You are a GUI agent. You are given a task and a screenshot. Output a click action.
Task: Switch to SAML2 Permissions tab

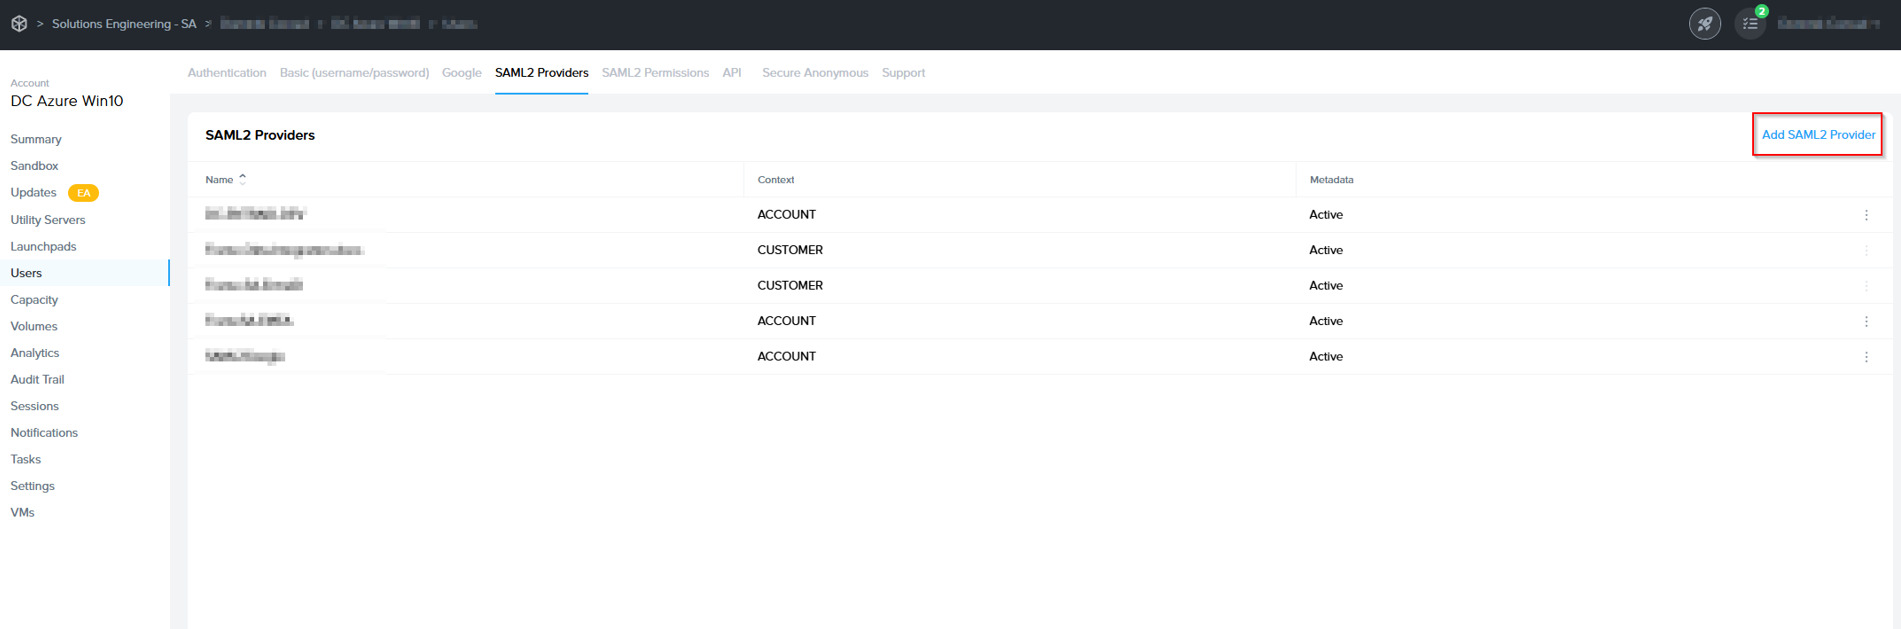point(655,73)
